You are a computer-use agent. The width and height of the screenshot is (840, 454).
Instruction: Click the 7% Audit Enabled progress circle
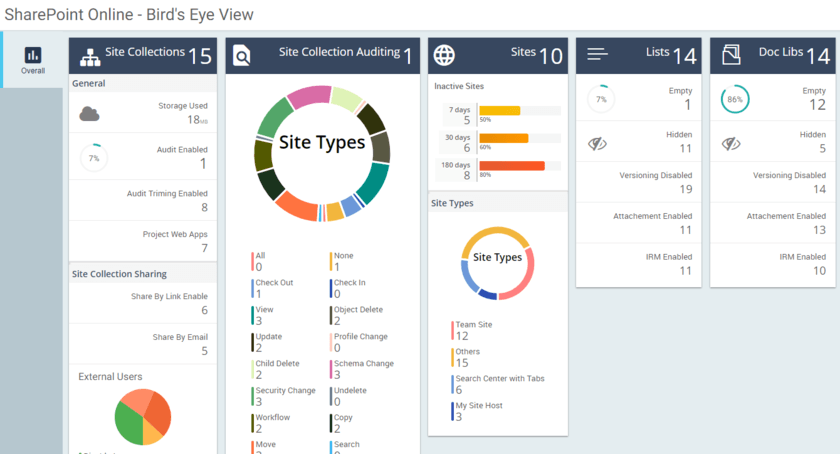94,158
